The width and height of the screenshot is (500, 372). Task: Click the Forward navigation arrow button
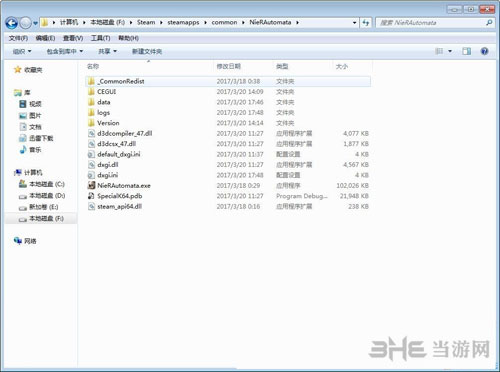click(x=26, y=23)
